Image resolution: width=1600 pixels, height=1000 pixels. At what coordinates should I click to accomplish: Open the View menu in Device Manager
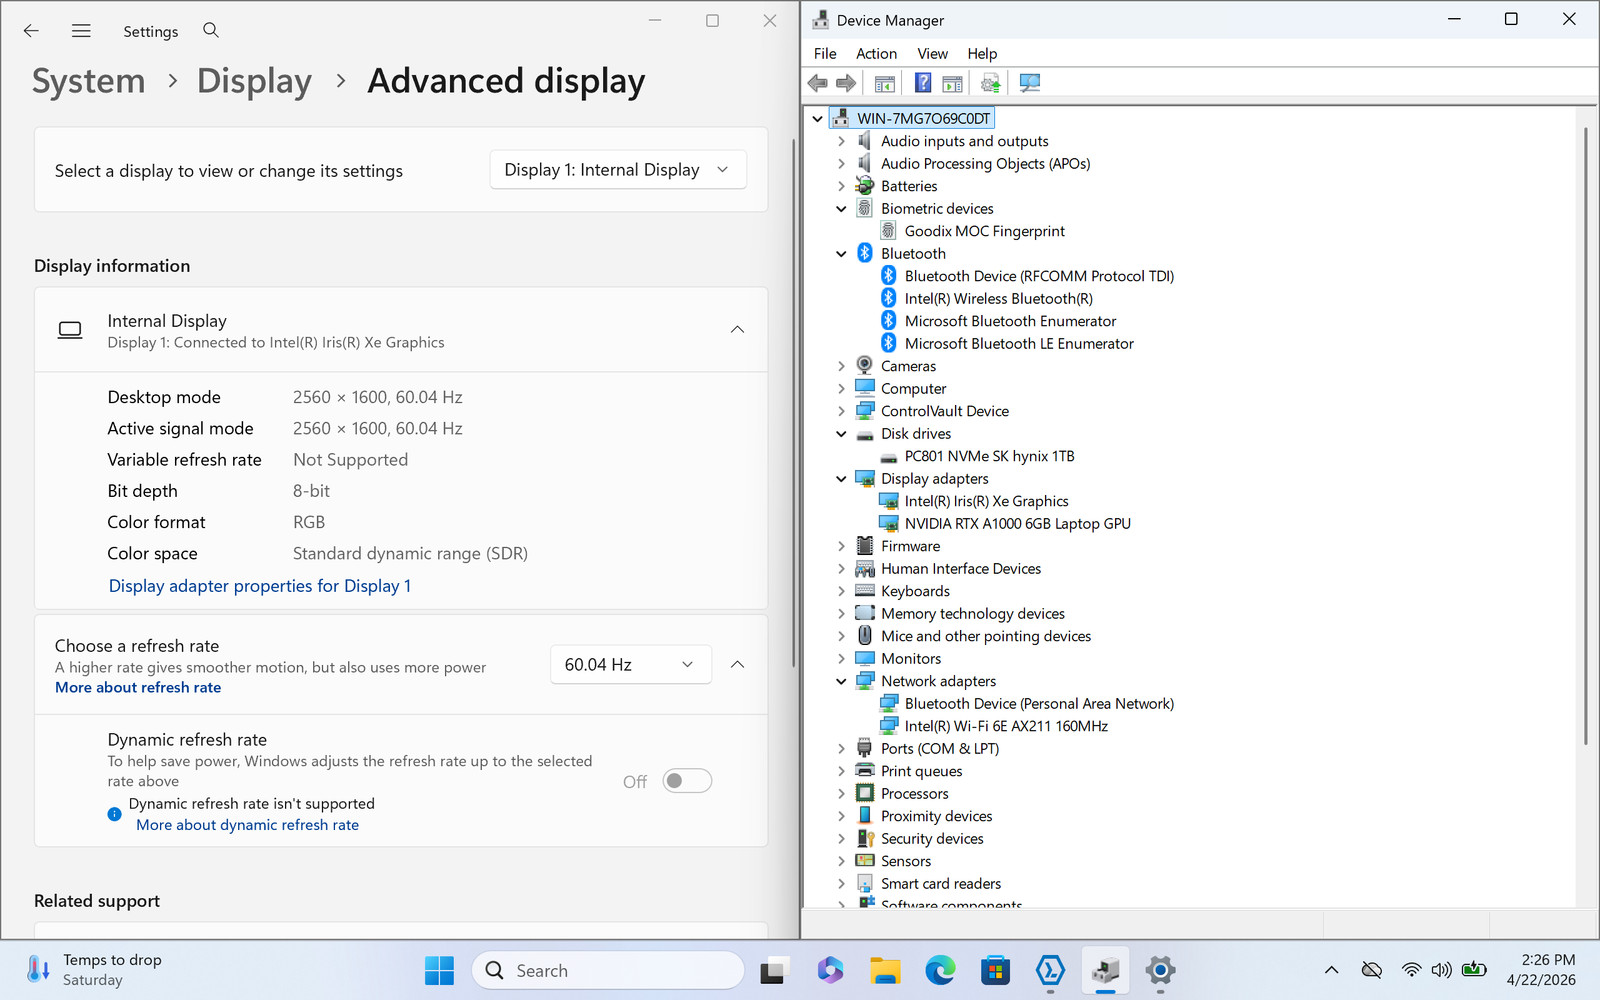coord(933,54)
